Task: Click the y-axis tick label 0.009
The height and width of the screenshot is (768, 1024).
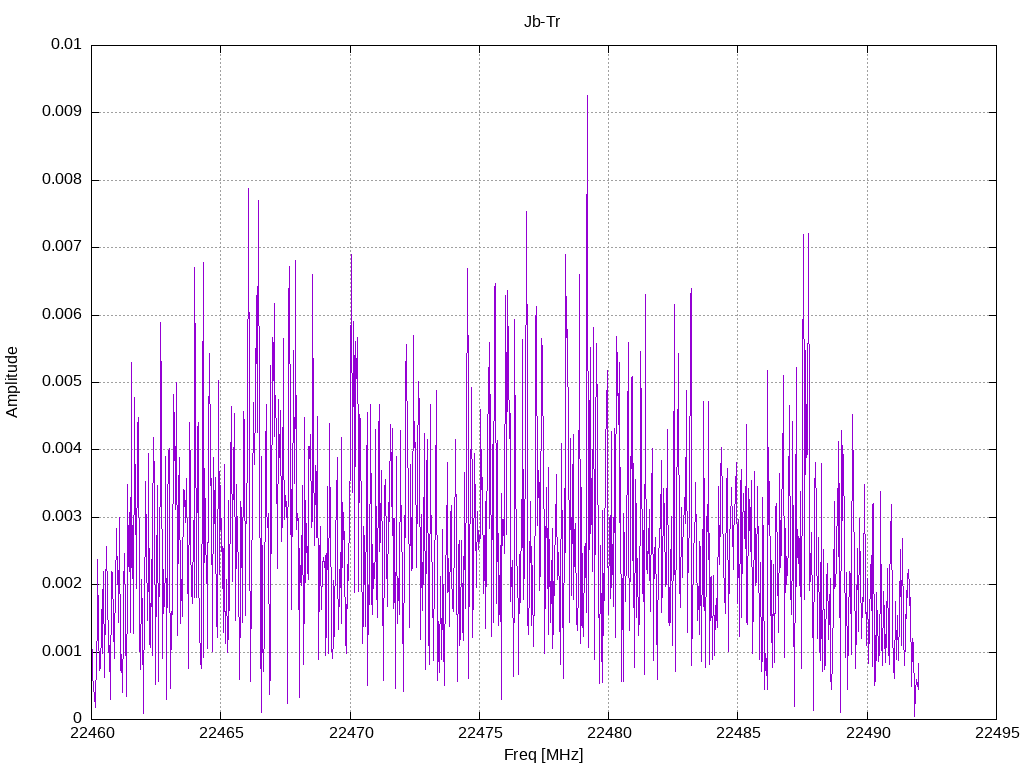Action: 62,112
